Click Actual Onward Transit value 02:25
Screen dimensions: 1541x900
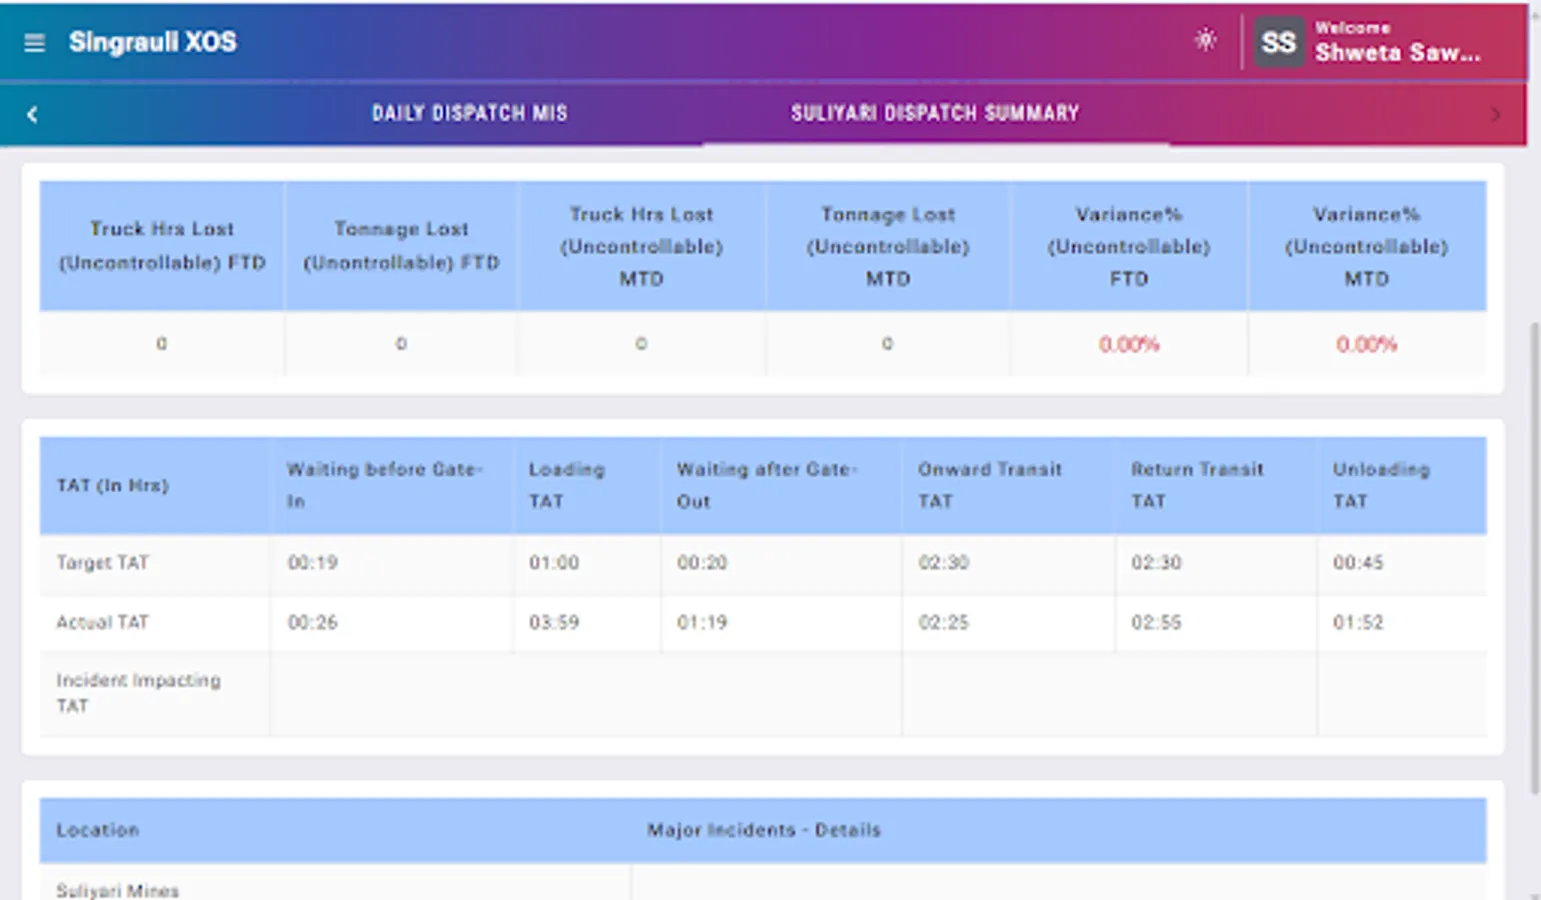[x=944, y=622]
